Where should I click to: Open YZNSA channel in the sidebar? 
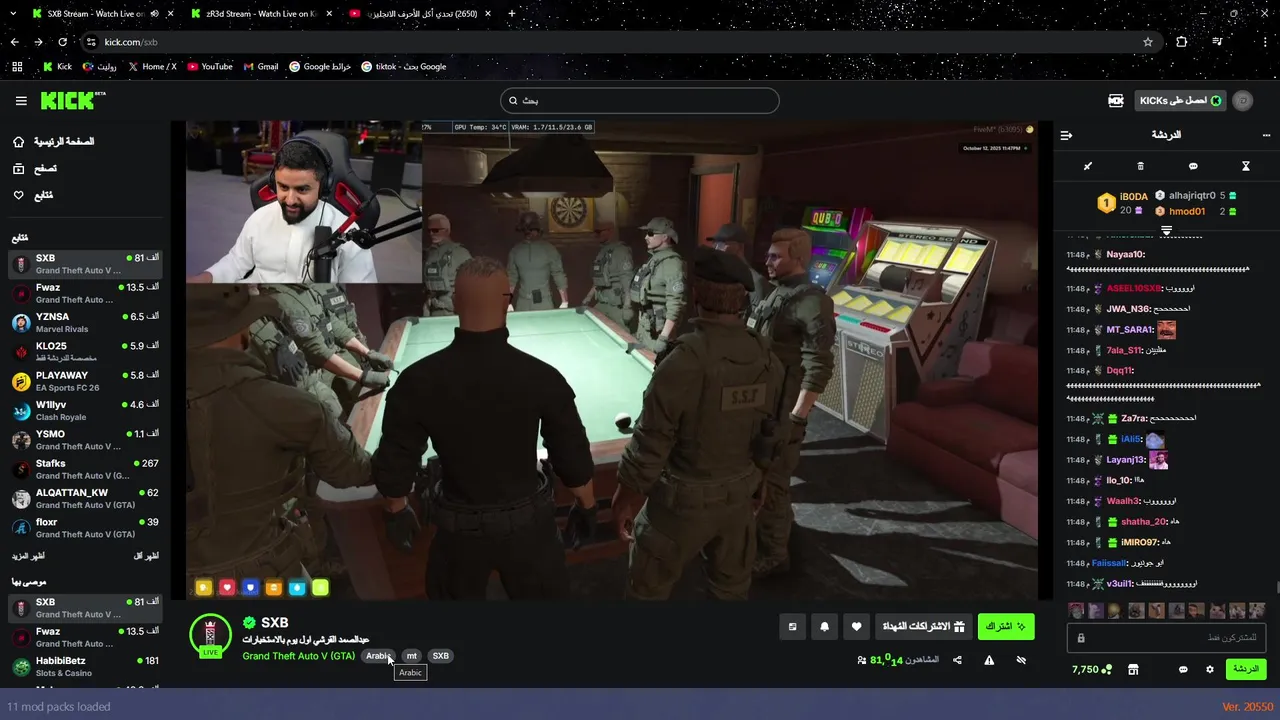pyautogui.click(x=85, y=323)
